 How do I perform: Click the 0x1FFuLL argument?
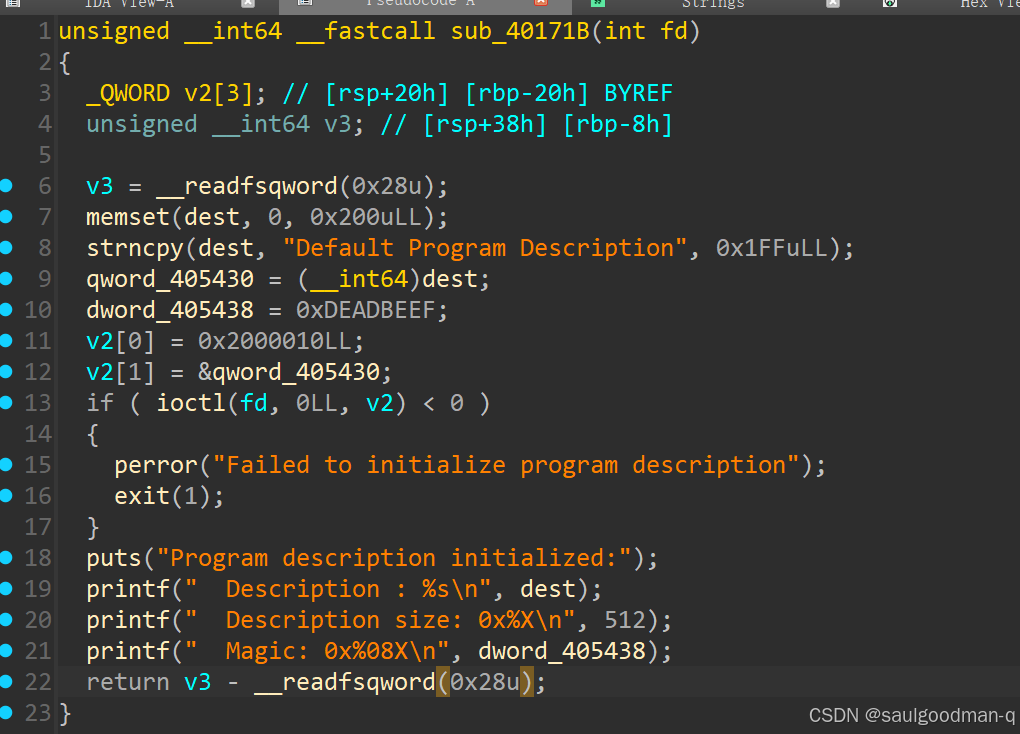(772, 248)
